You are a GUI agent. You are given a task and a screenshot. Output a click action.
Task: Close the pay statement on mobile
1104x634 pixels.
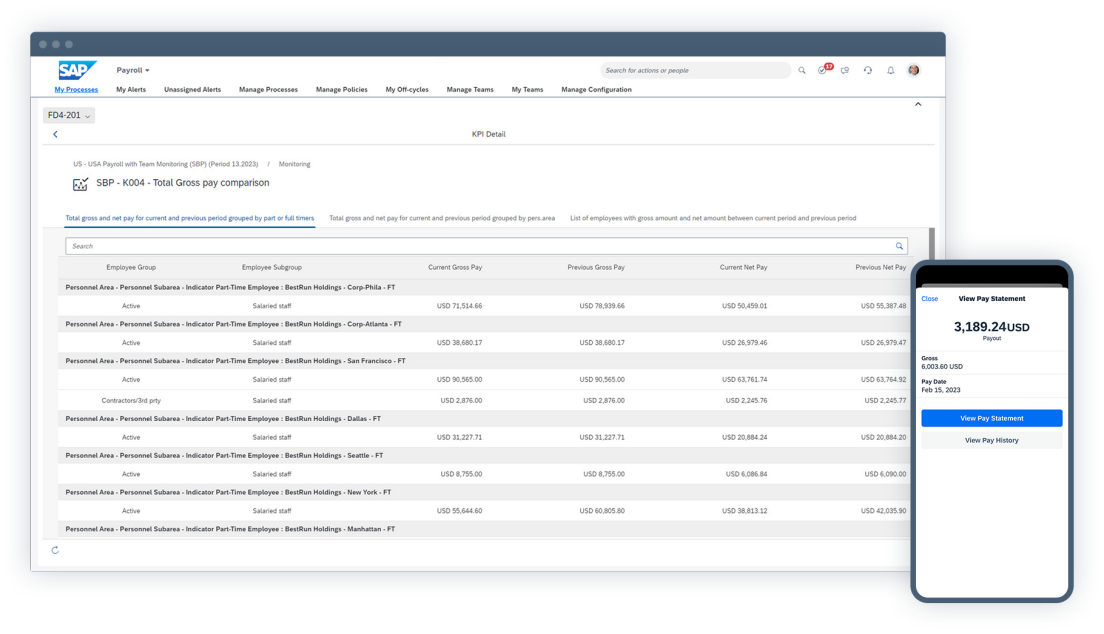[929, 298]
